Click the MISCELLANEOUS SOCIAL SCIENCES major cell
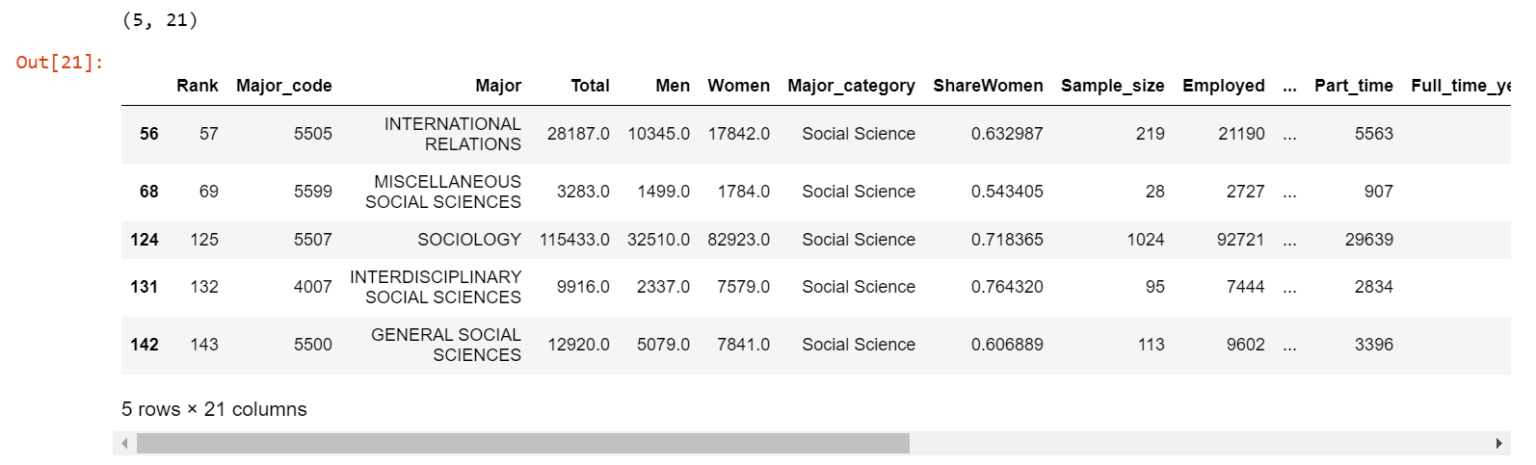 point(443,192)
